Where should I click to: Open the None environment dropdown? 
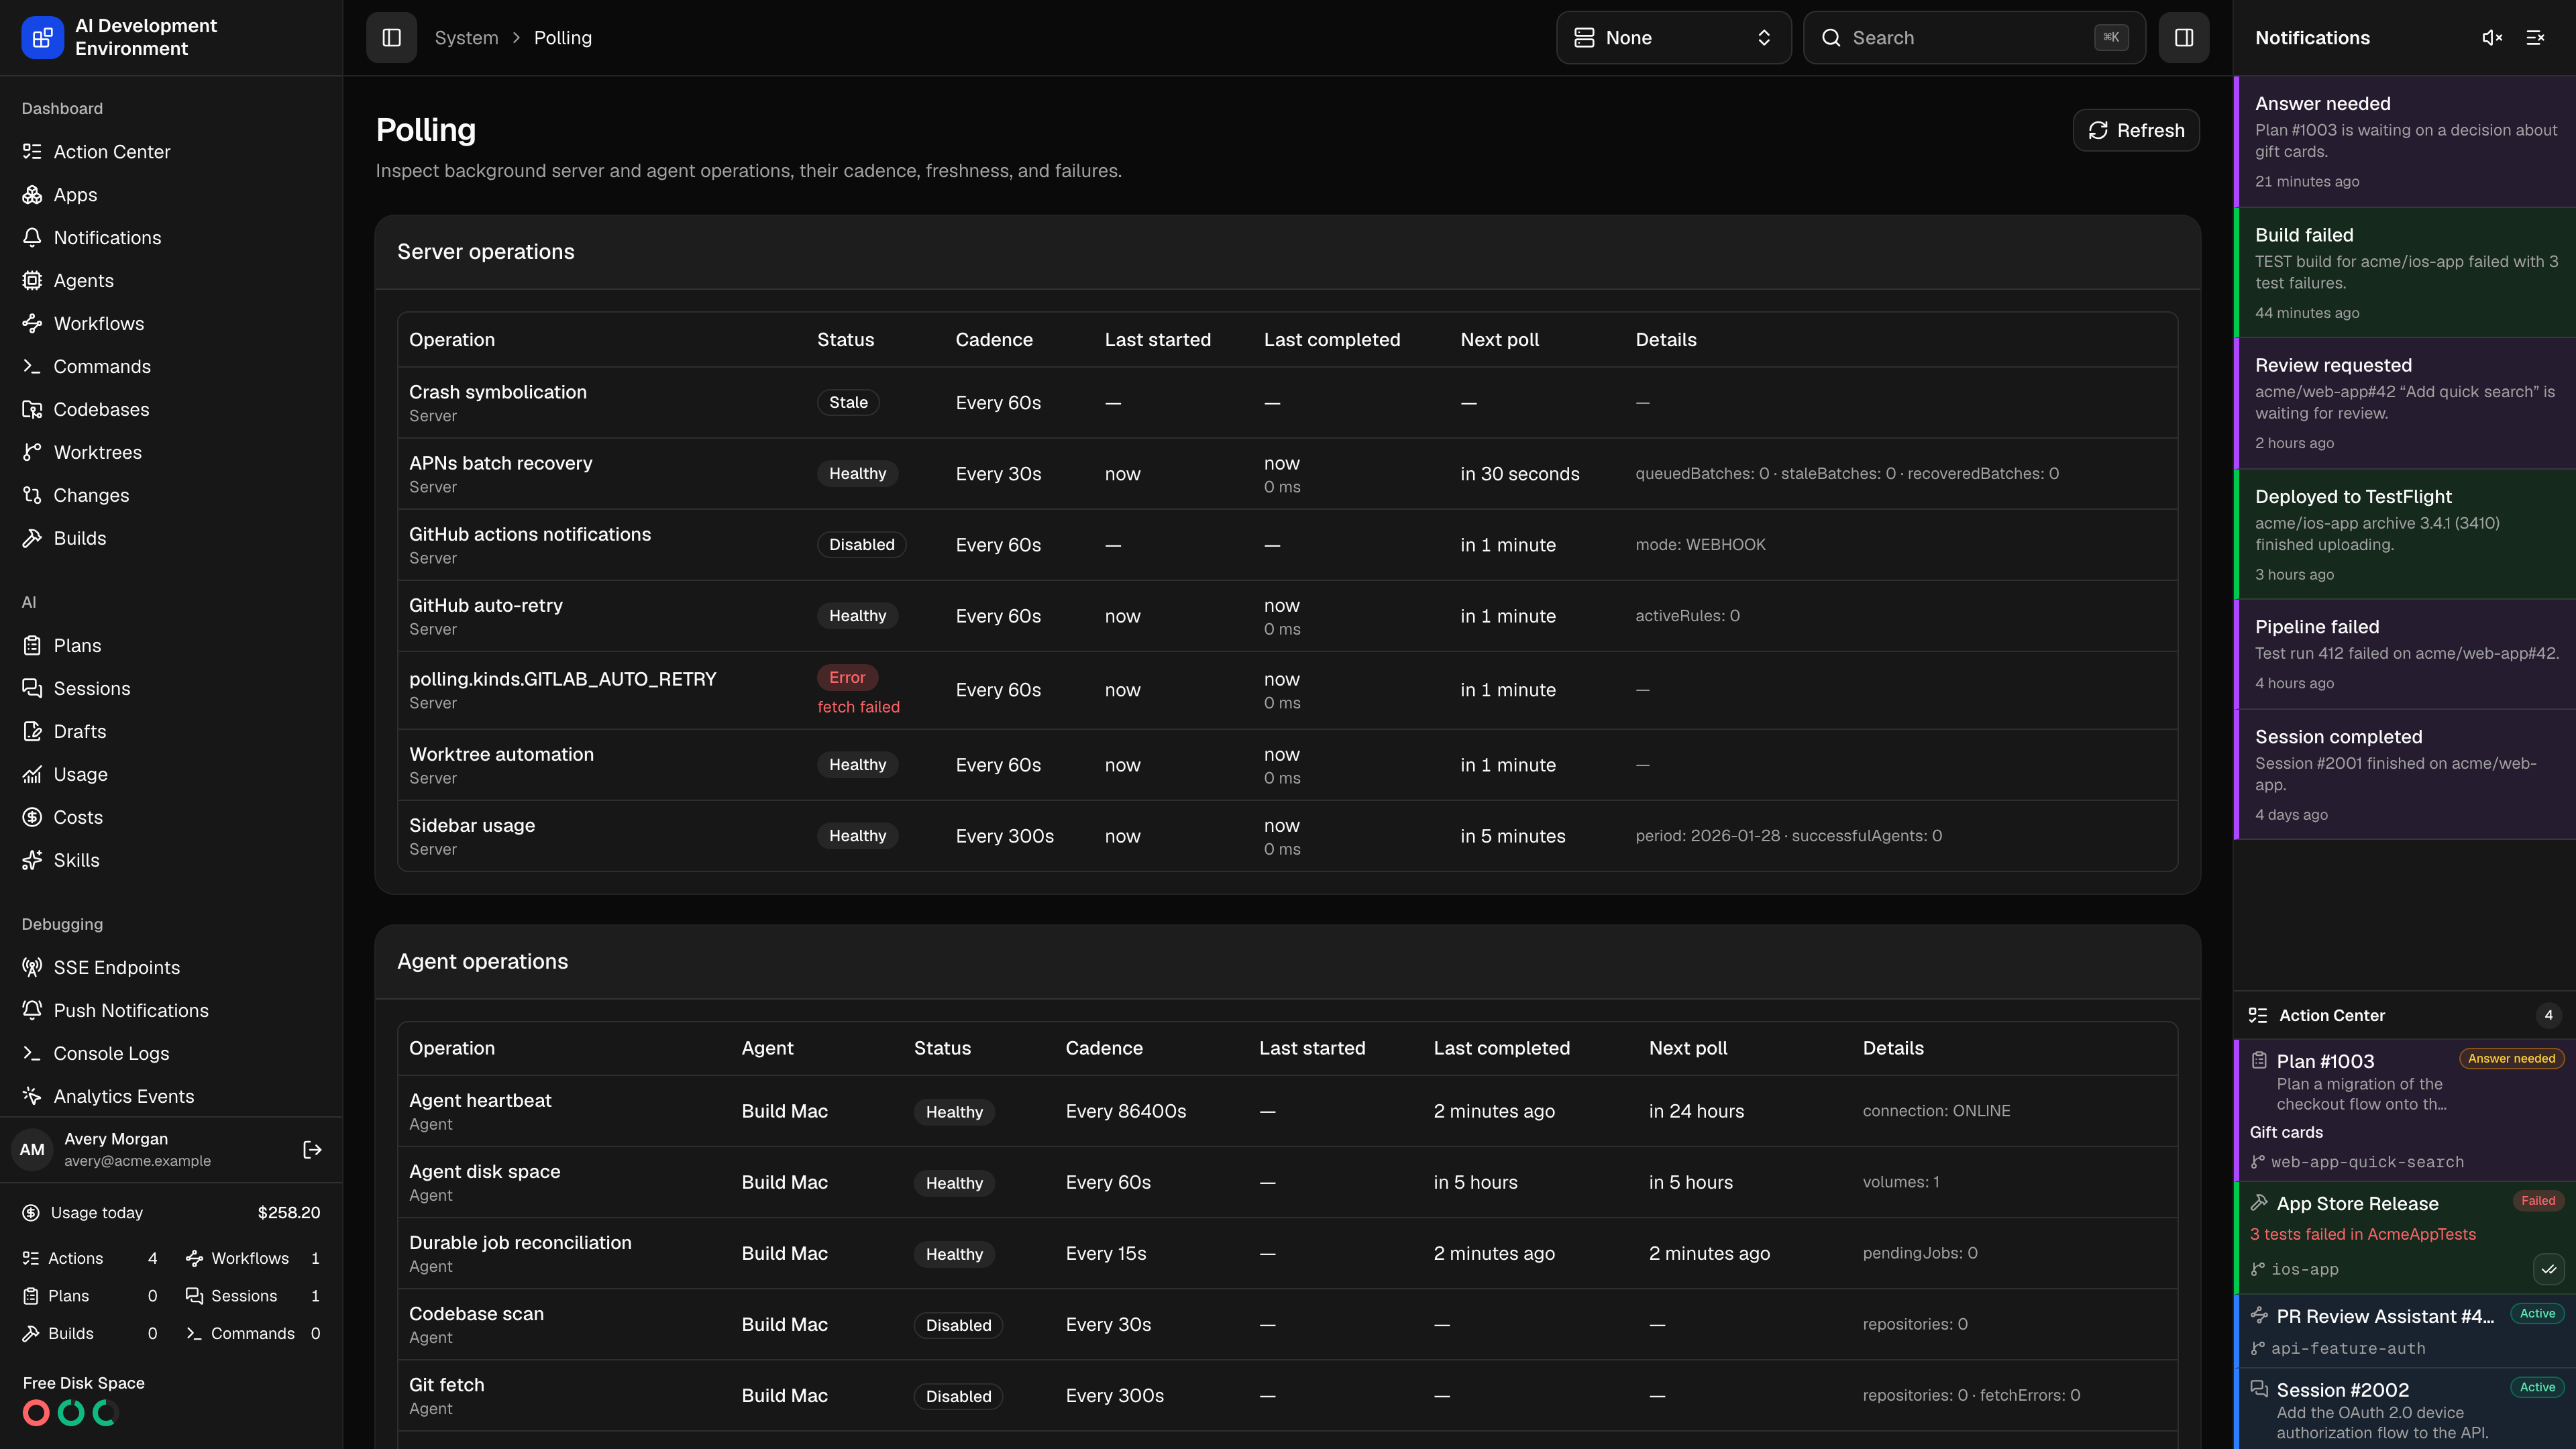[1673, 38]
